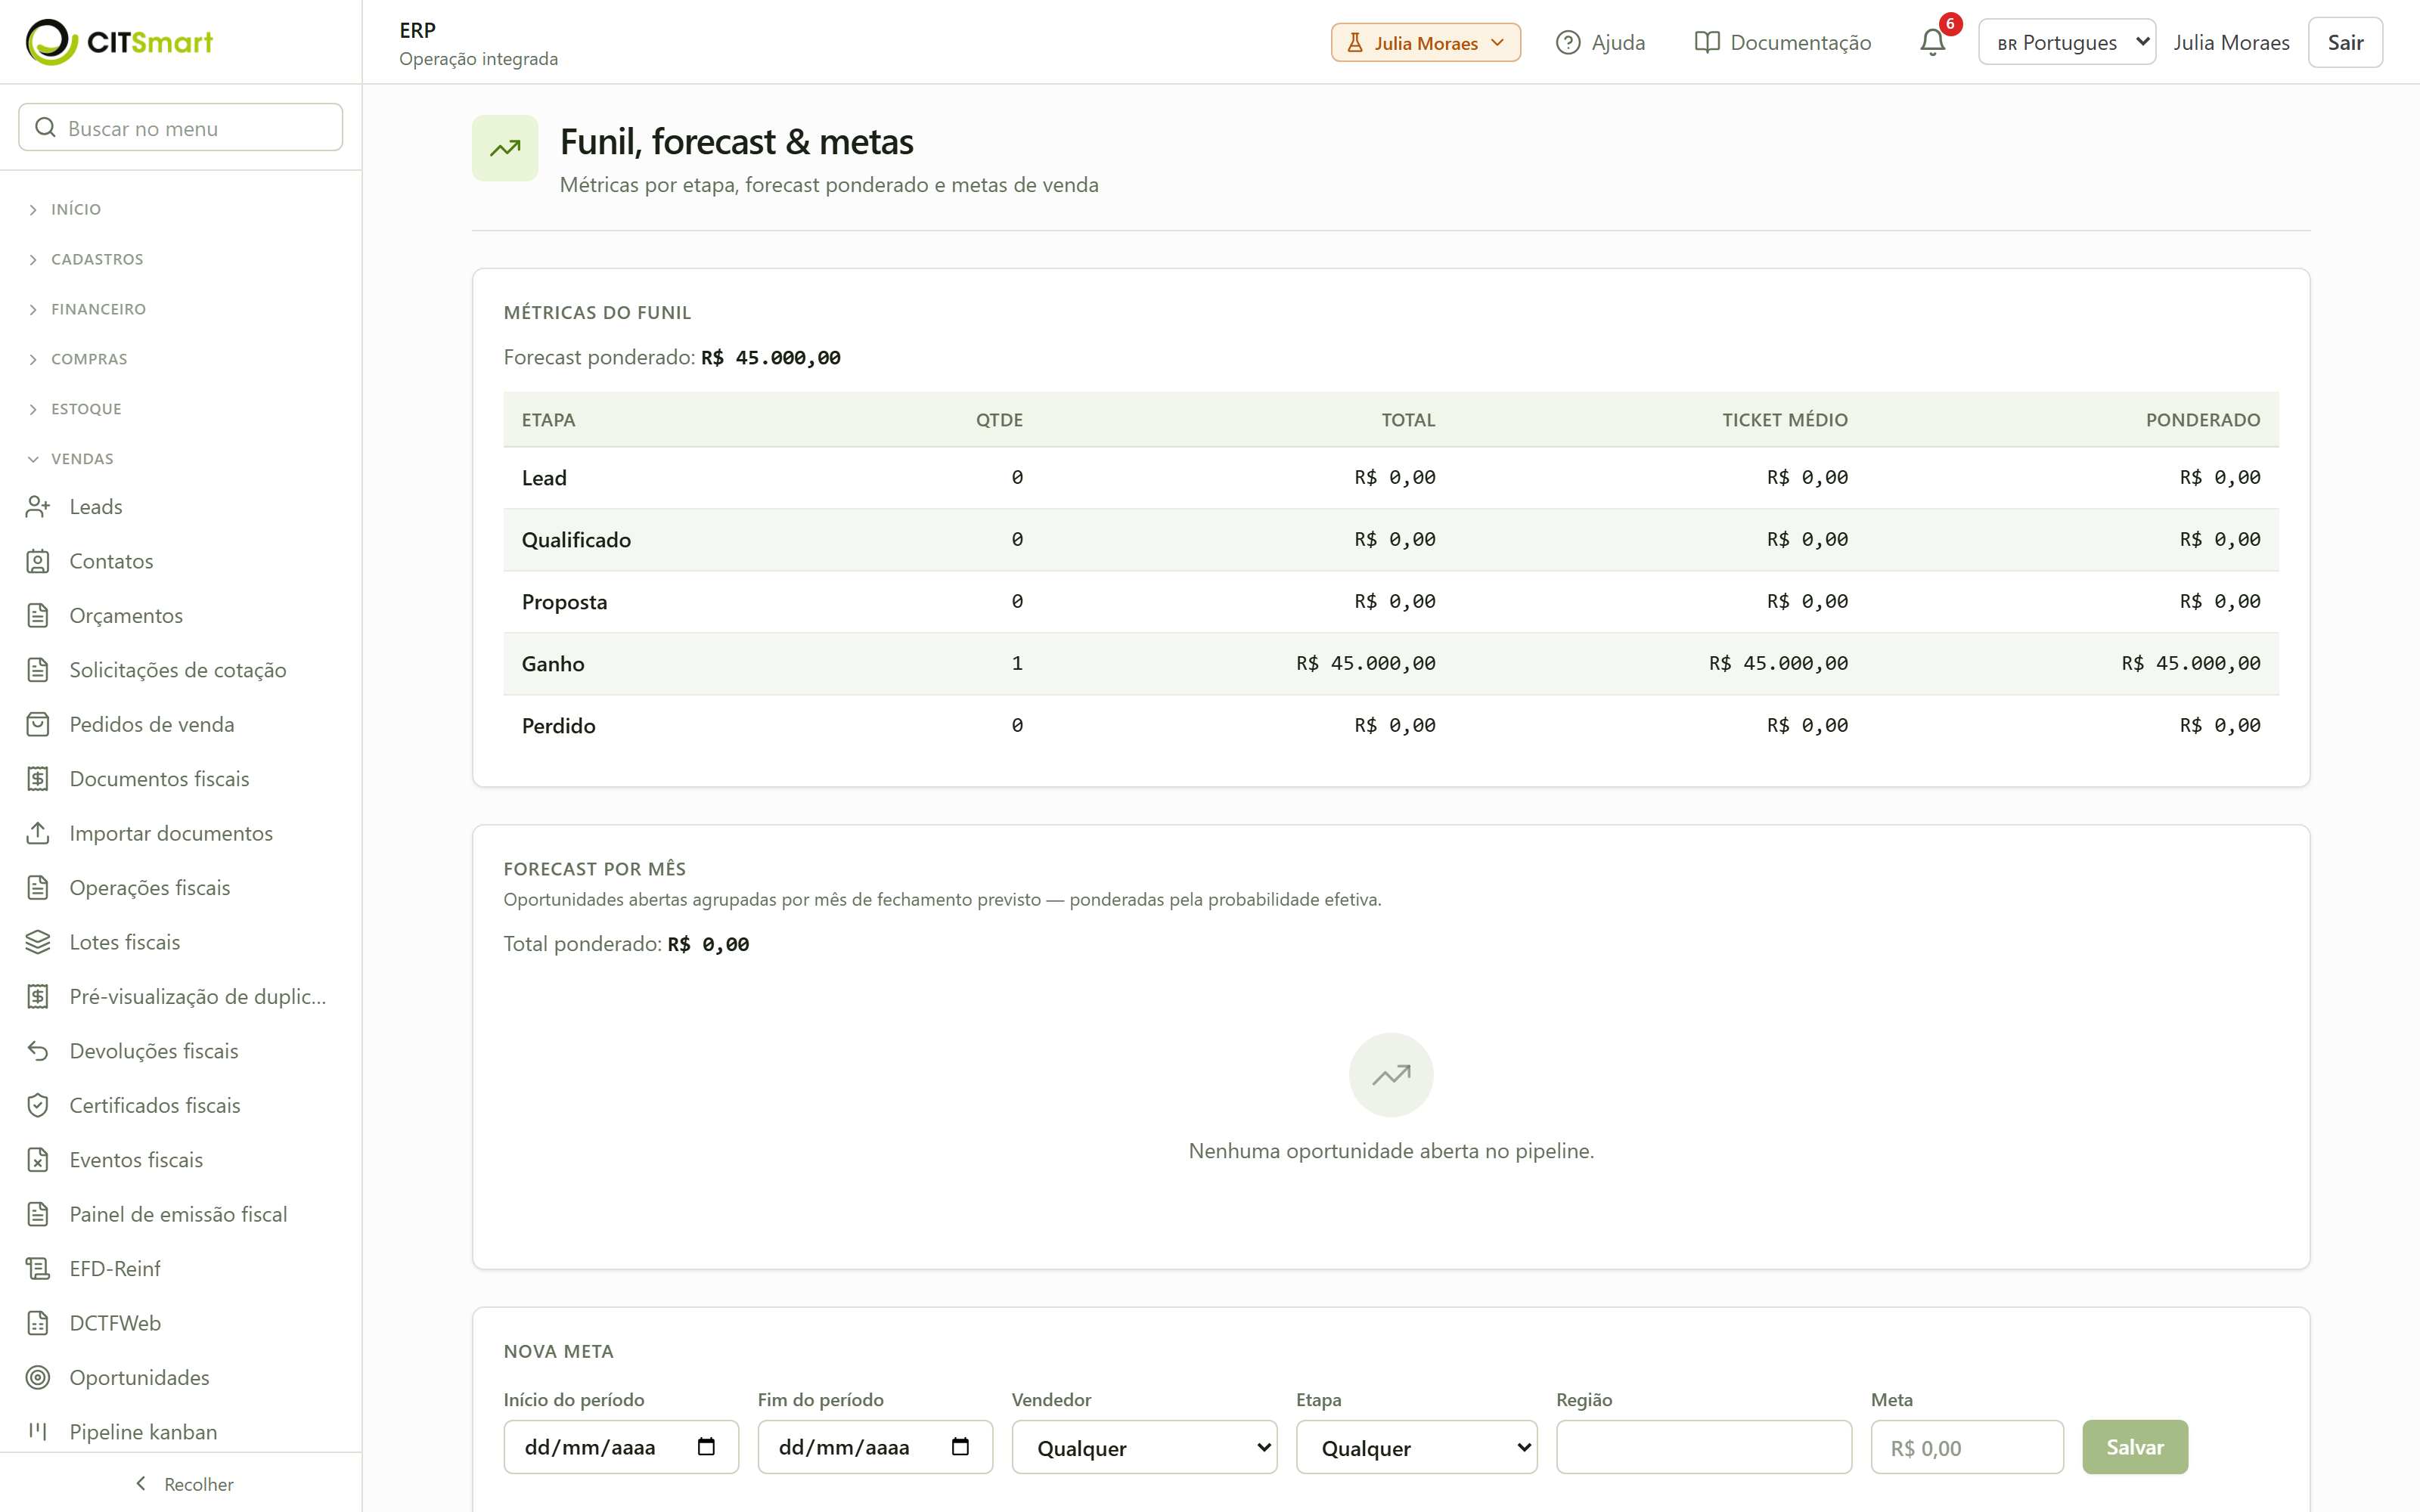2420x1512 pixels.
Task: Click the notifications bell icon
Action: pos(1932,42)
